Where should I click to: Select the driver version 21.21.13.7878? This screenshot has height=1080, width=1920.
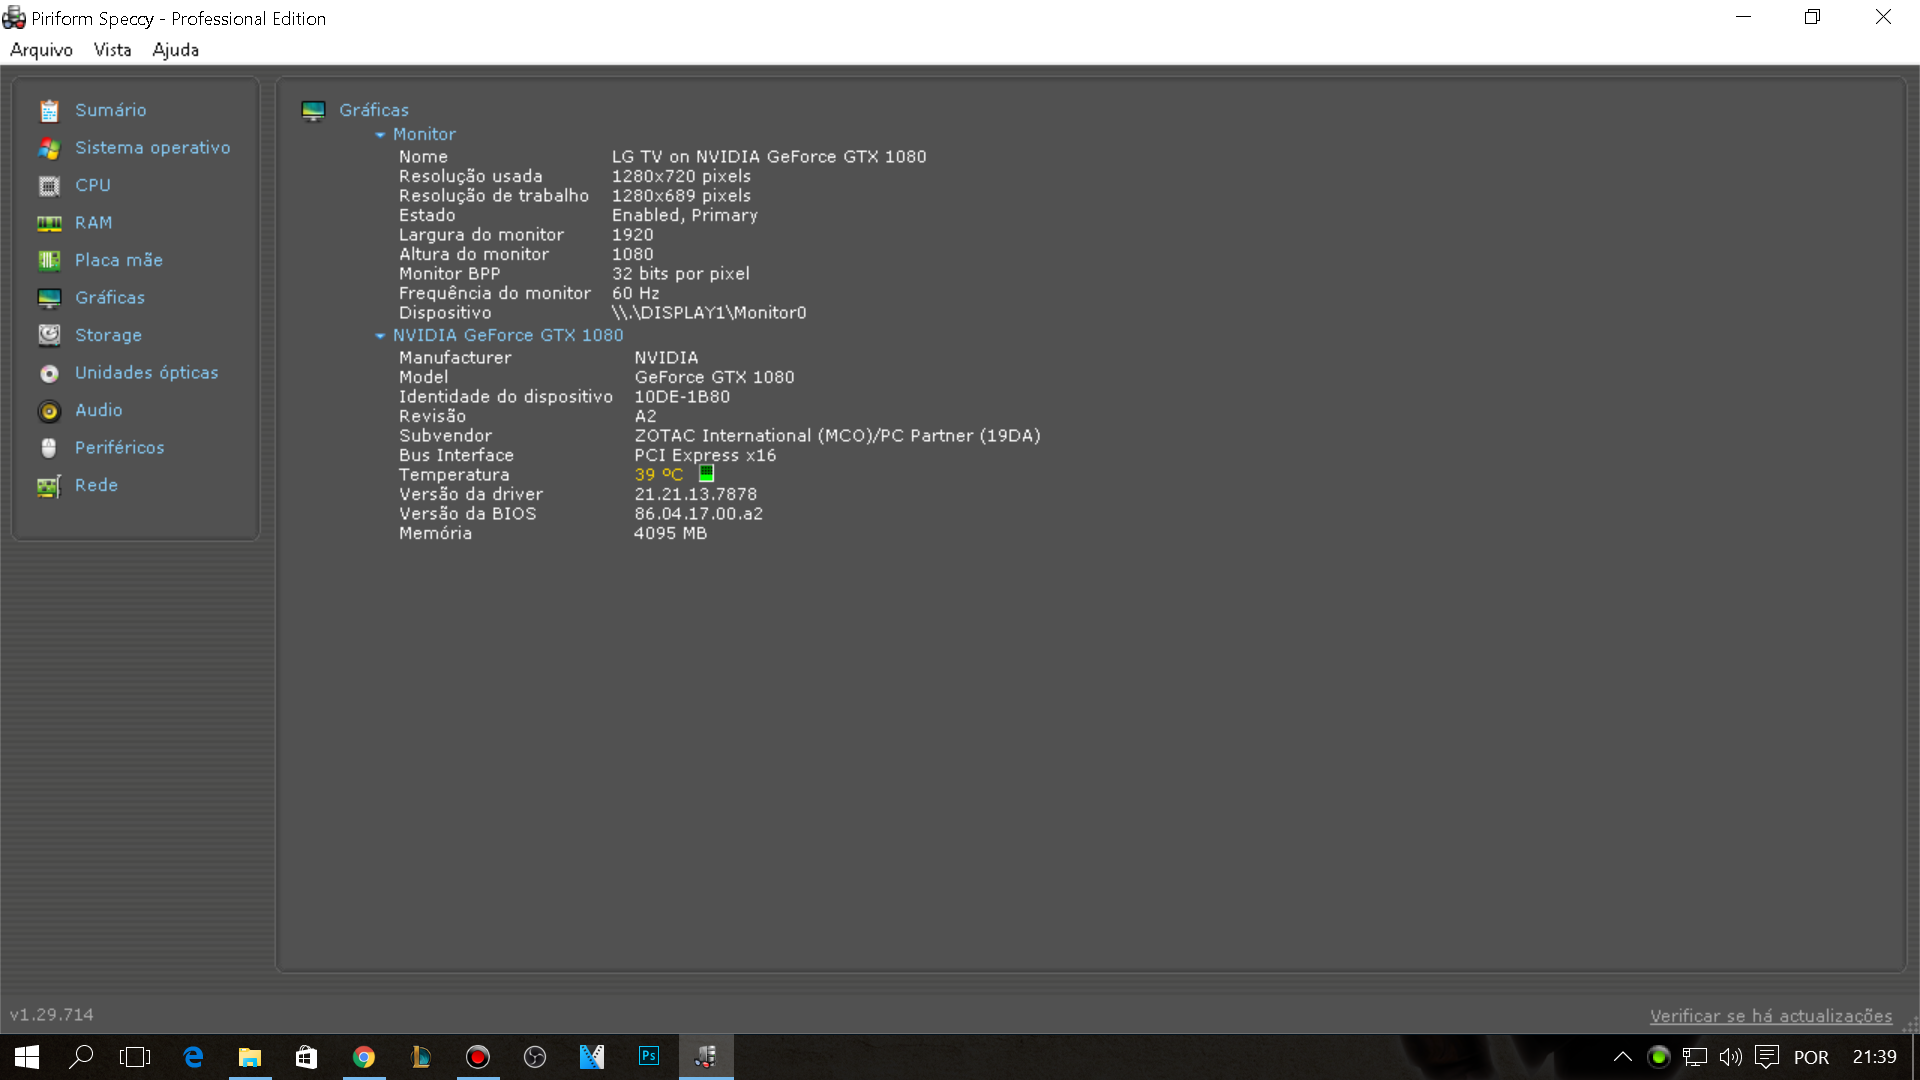coord(696,494)
